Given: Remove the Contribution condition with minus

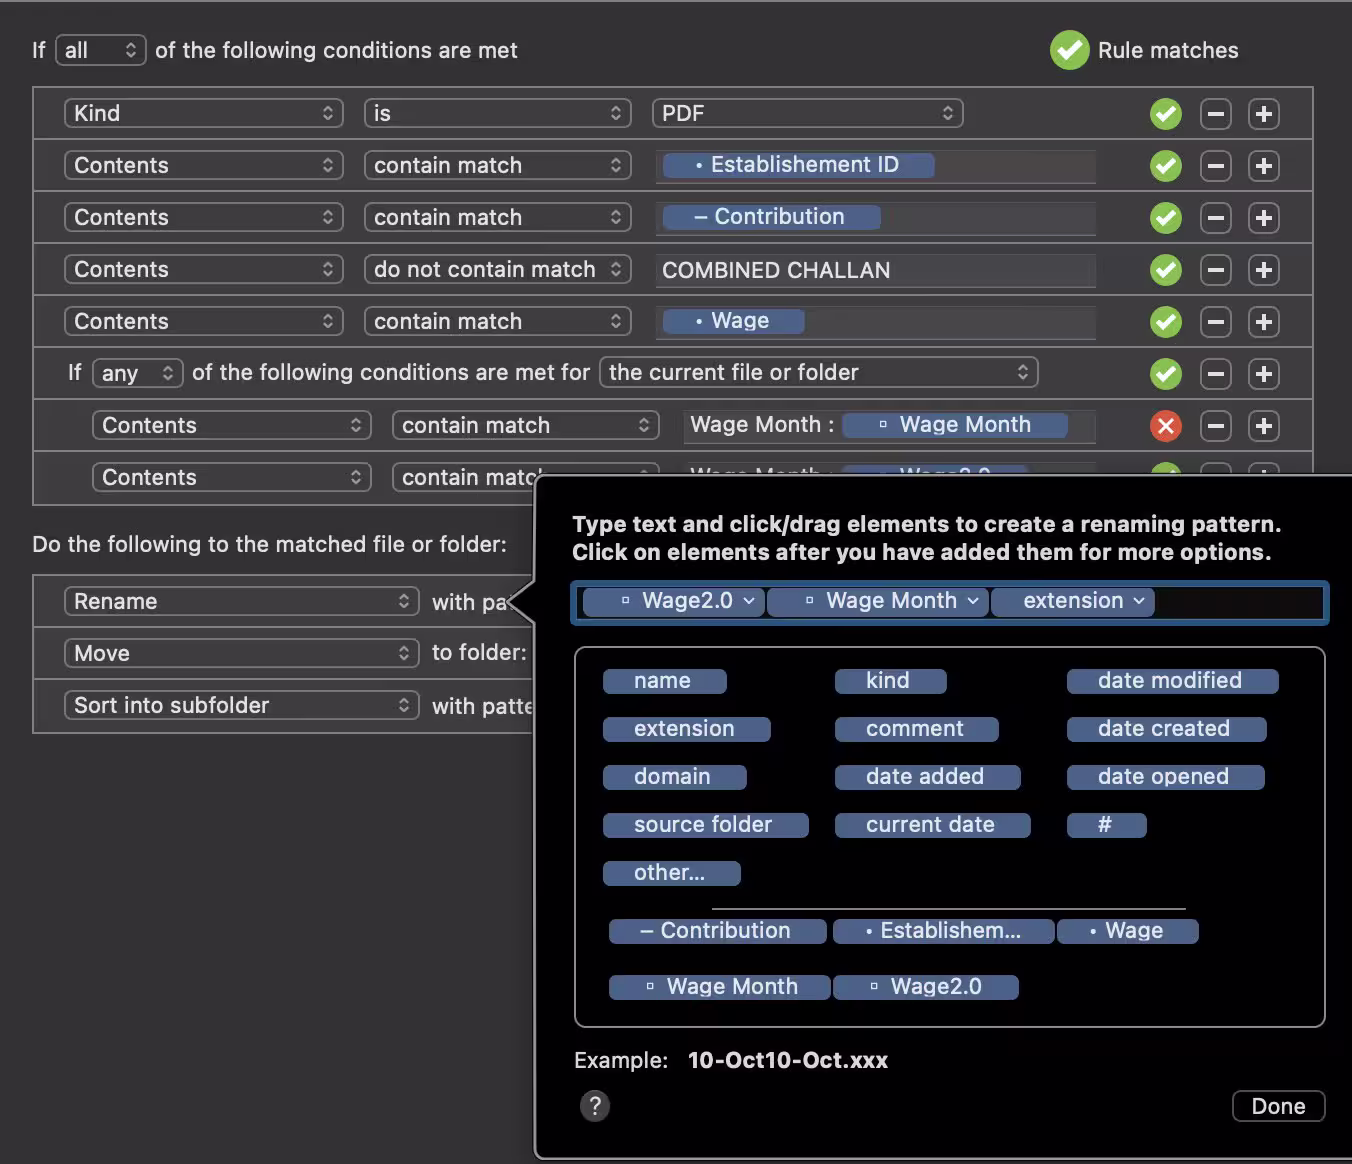Looking at the screenshot, I should coord(1215,218).
